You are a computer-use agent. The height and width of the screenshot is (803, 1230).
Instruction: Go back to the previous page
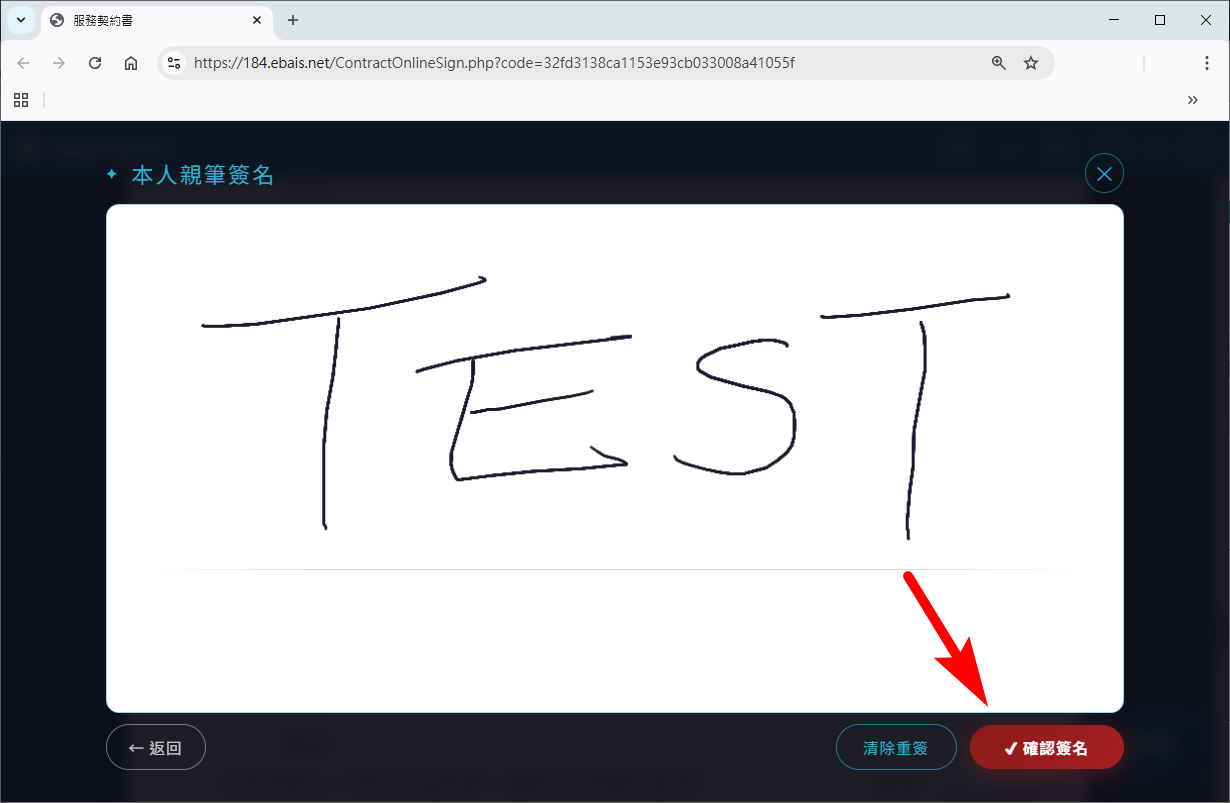(23, 63)
